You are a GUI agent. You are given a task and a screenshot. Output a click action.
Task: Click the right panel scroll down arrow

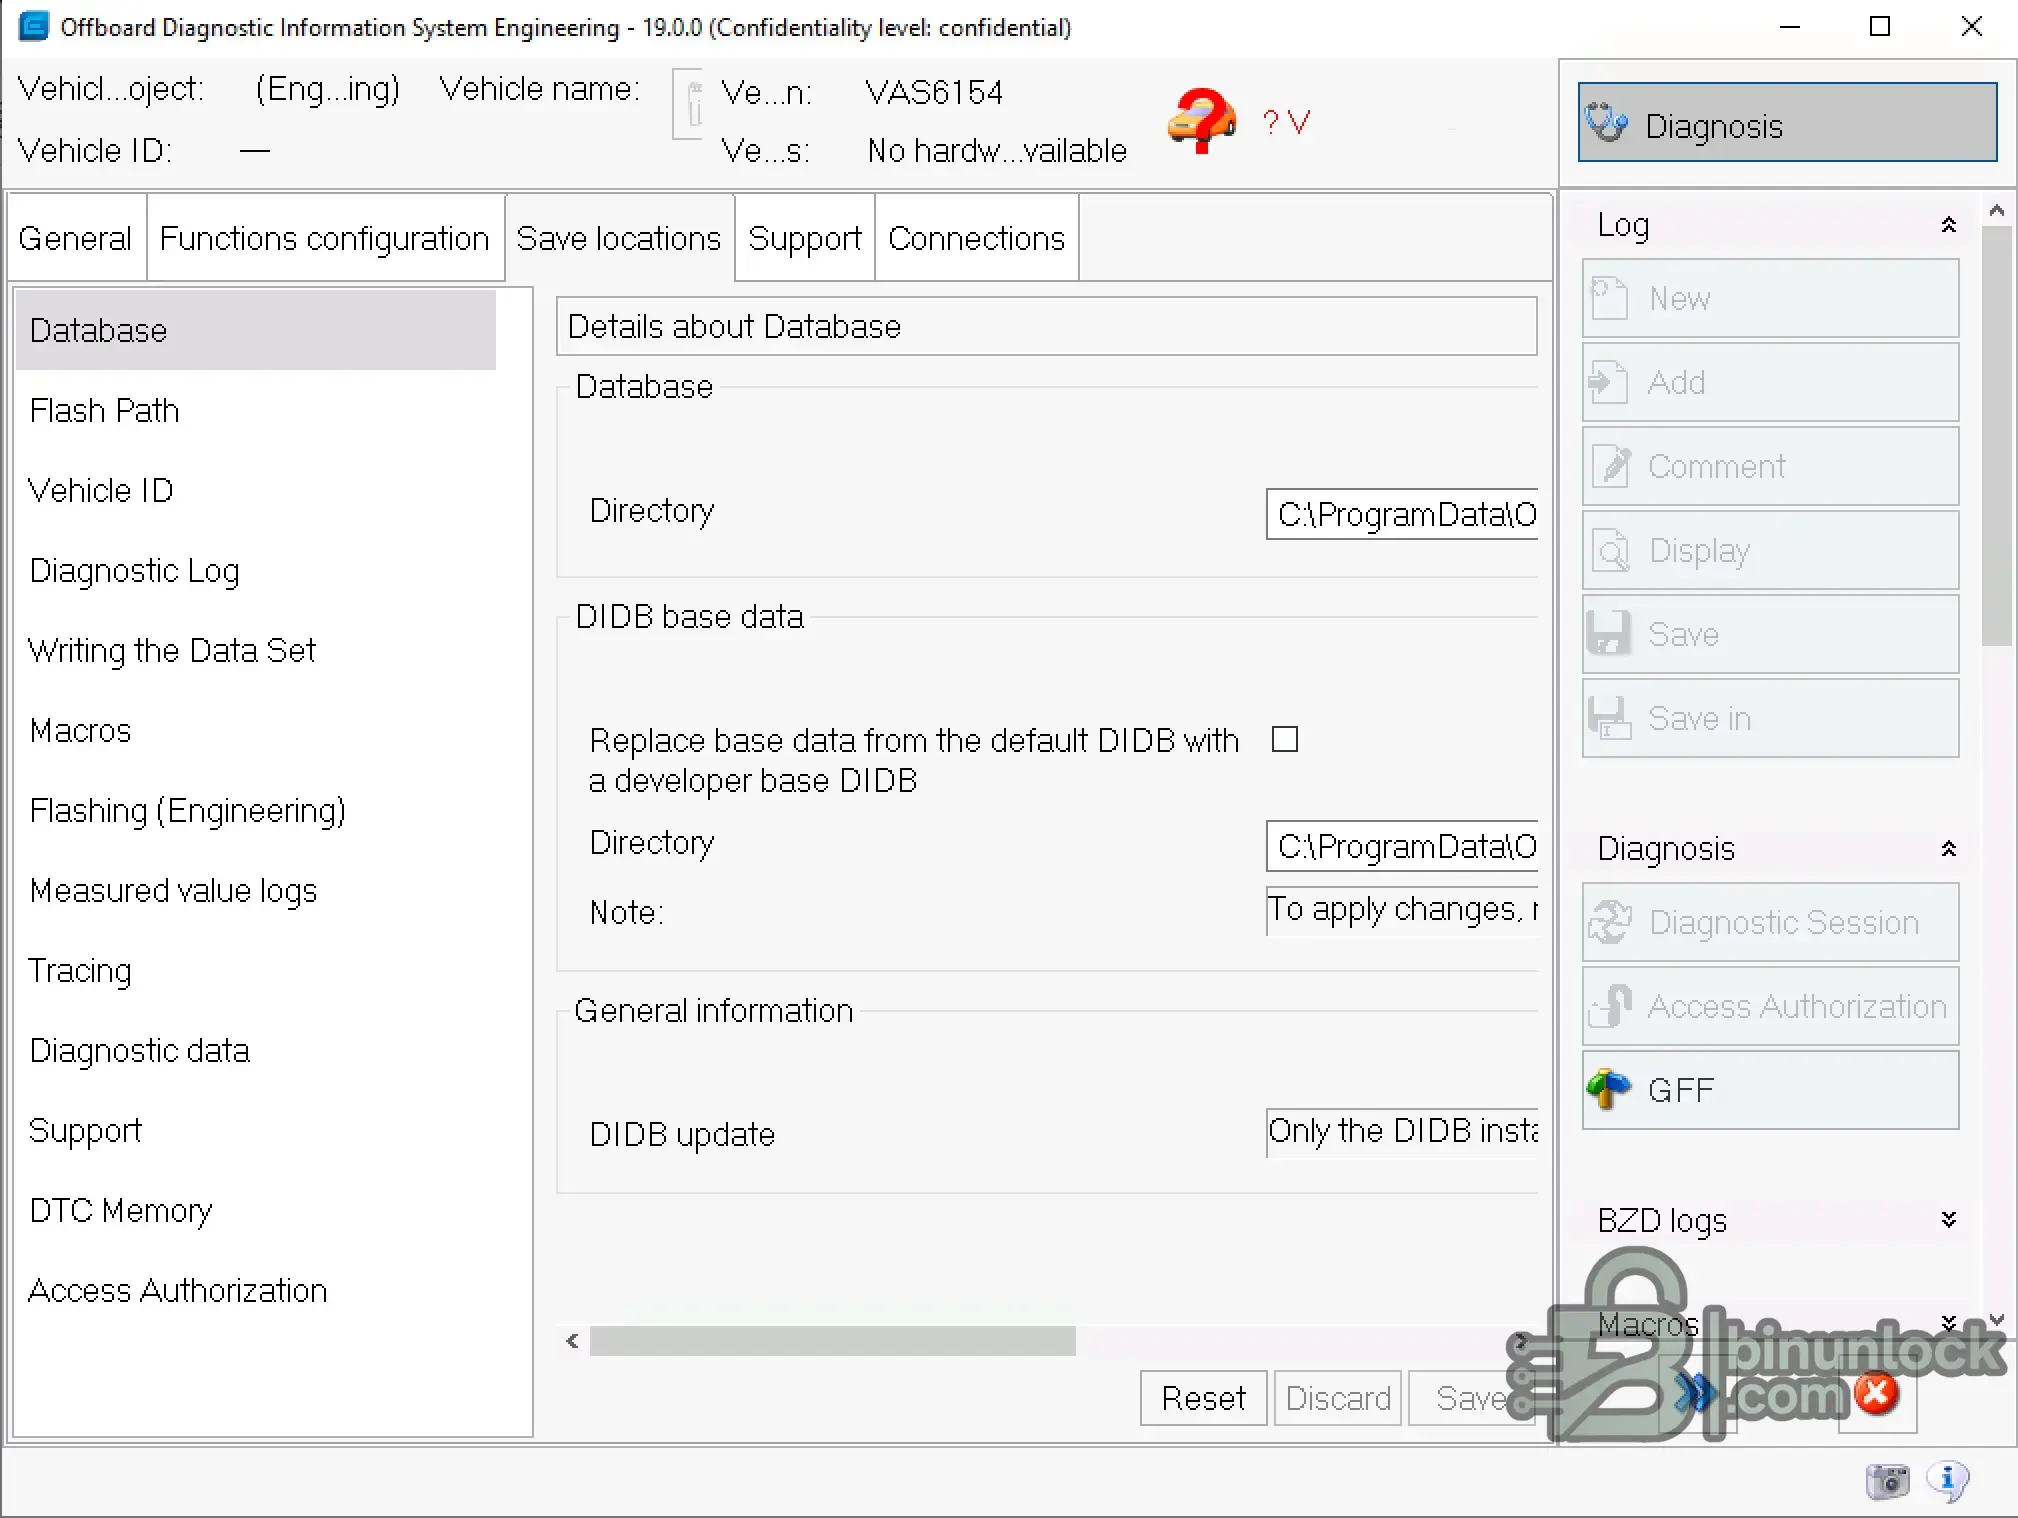pos(1996,1320)
